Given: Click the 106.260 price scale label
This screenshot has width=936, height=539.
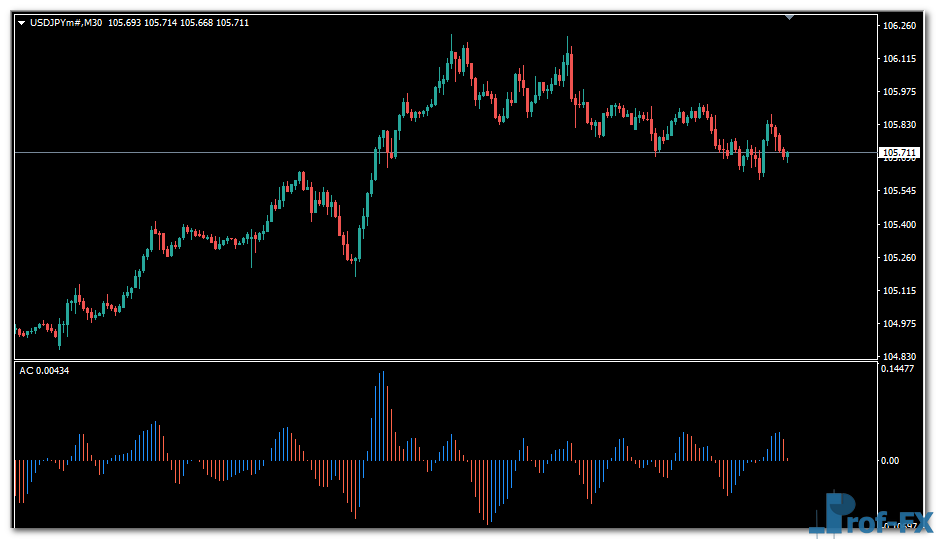Looking at the screenshot, I should [900, 26].
